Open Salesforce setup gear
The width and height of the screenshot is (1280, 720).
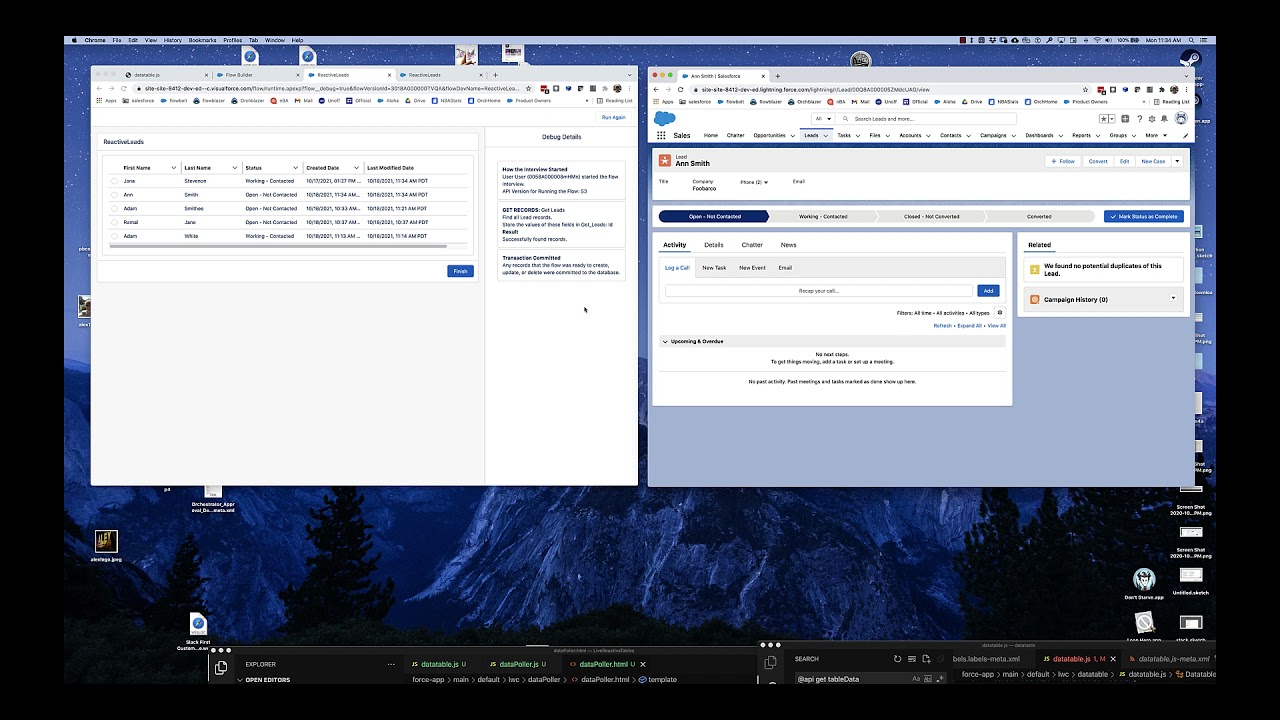point(1151,119)
